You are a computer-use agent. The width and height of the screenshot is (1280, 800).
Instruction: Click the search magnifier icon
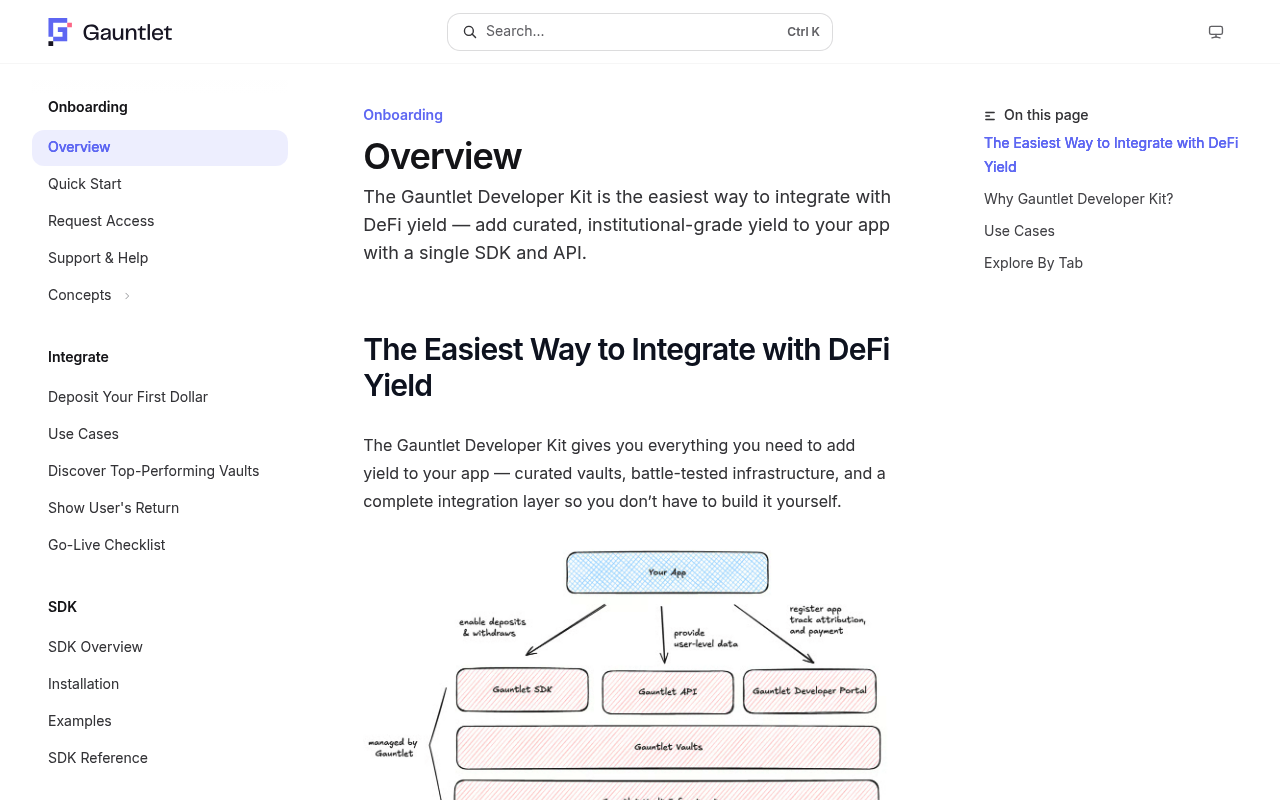tap(470, 32)
